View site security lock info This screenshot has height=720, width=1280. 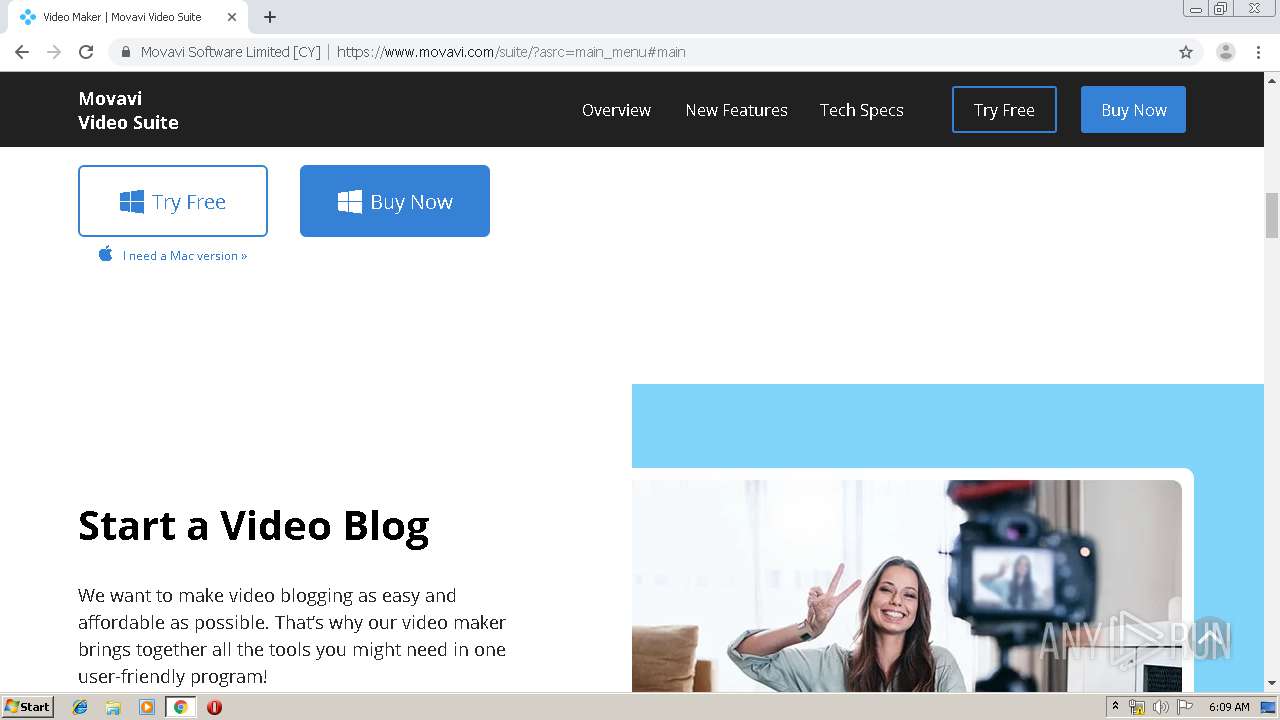click(126, 52)
